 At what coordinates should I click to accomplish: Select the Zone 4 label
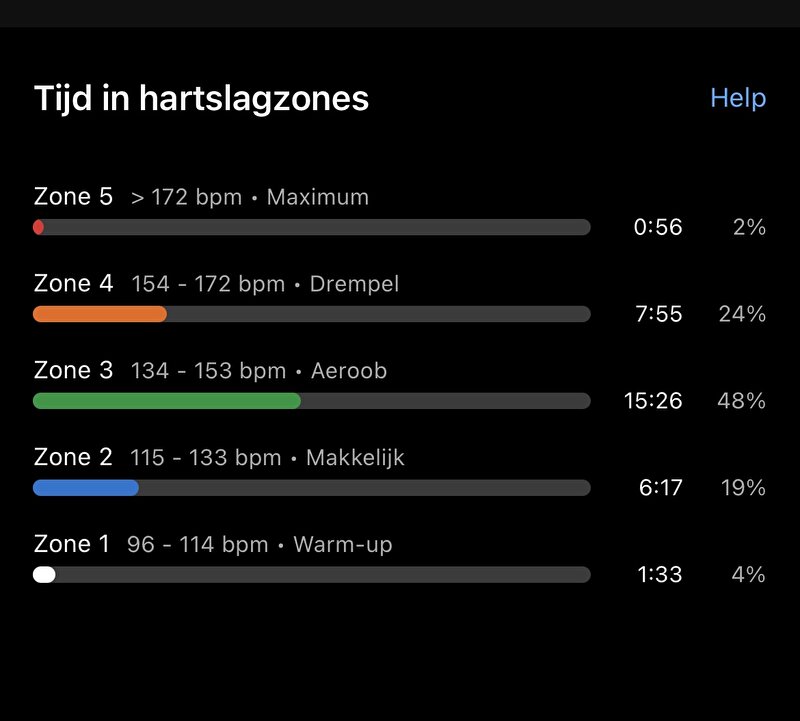(73, 283)
